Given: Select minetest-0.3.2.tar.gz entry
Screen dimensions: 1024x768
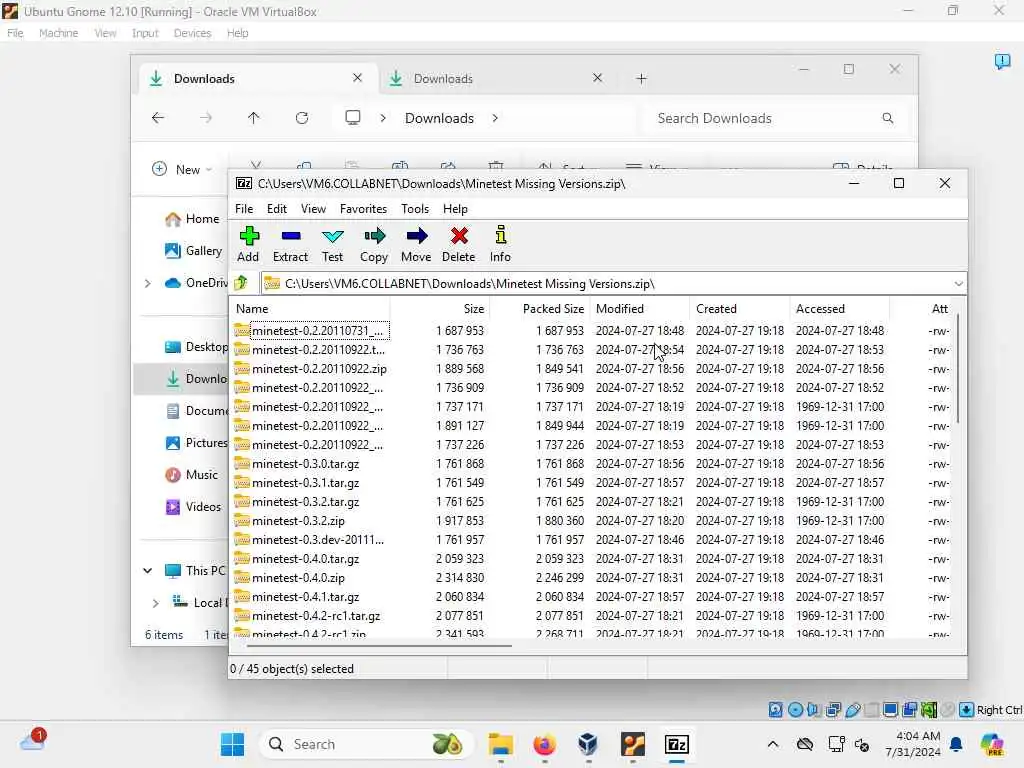Looking at the screenshot, I should click(591, 502).
